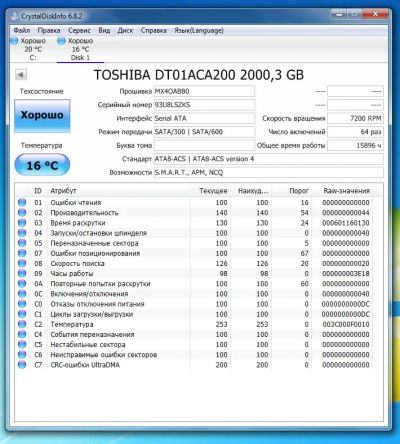Open the Сервис menu
The height and width of the screenshot is (444, 400).
[x=79, y=30]
